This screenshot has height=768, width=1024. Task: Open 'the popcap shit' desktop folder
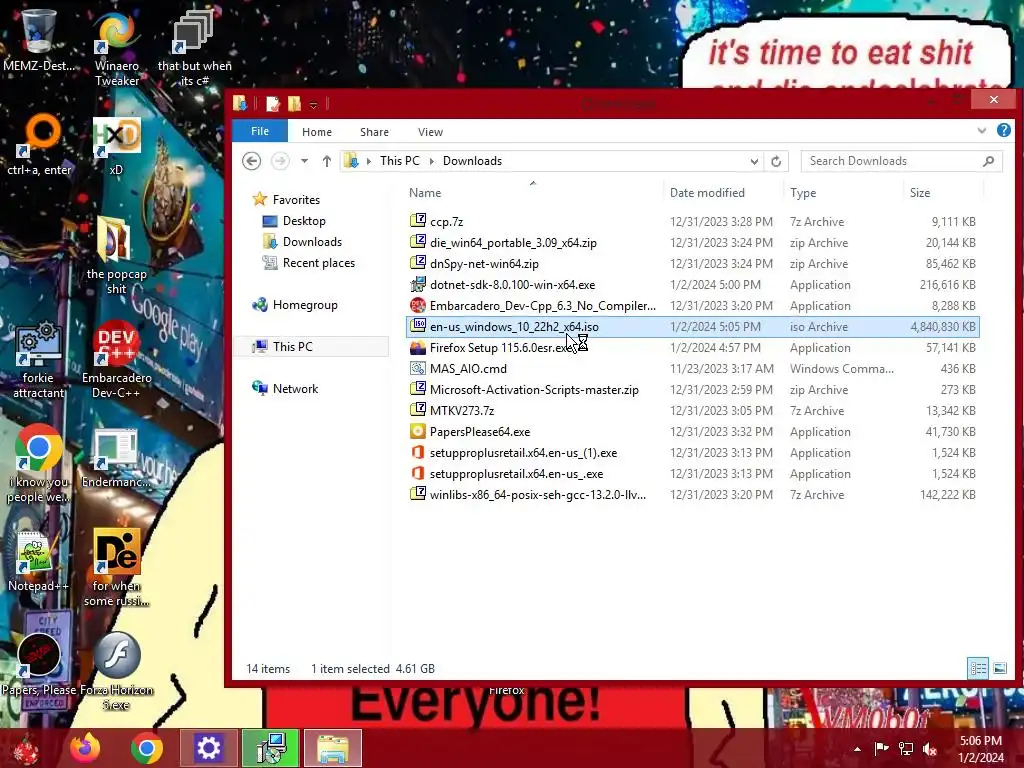click(116, 256)
